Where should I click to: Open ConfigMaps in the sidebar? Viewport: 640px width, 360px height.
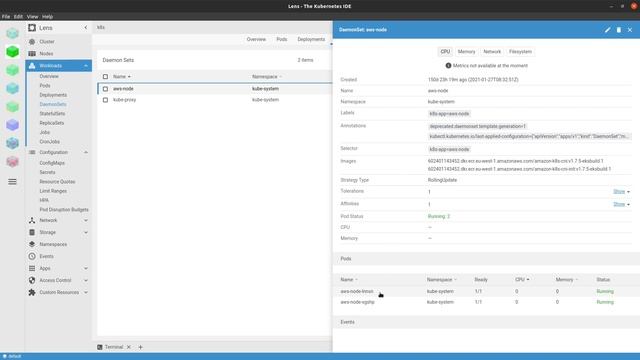[52, 163]
